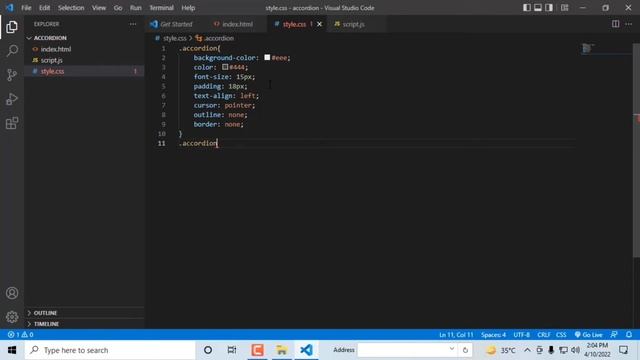
Task: Click the editor minimap preview
Action: pos(587,49)
